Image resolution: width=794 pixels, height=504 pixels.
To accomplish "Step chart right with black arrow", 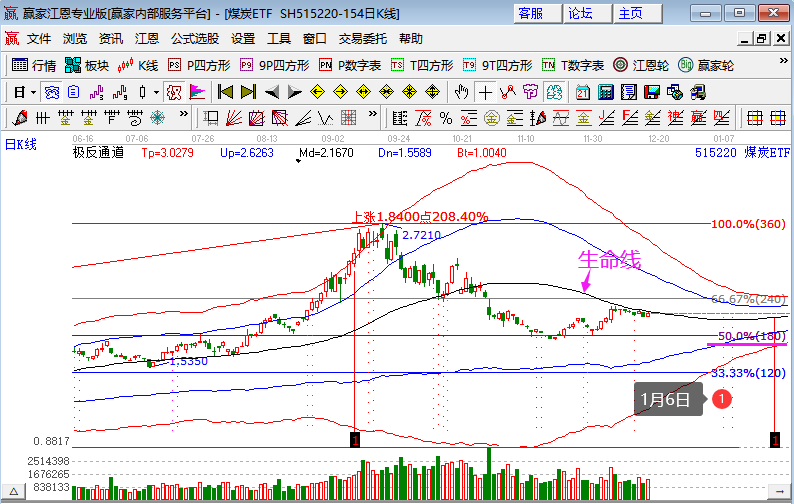I will 294,92.
